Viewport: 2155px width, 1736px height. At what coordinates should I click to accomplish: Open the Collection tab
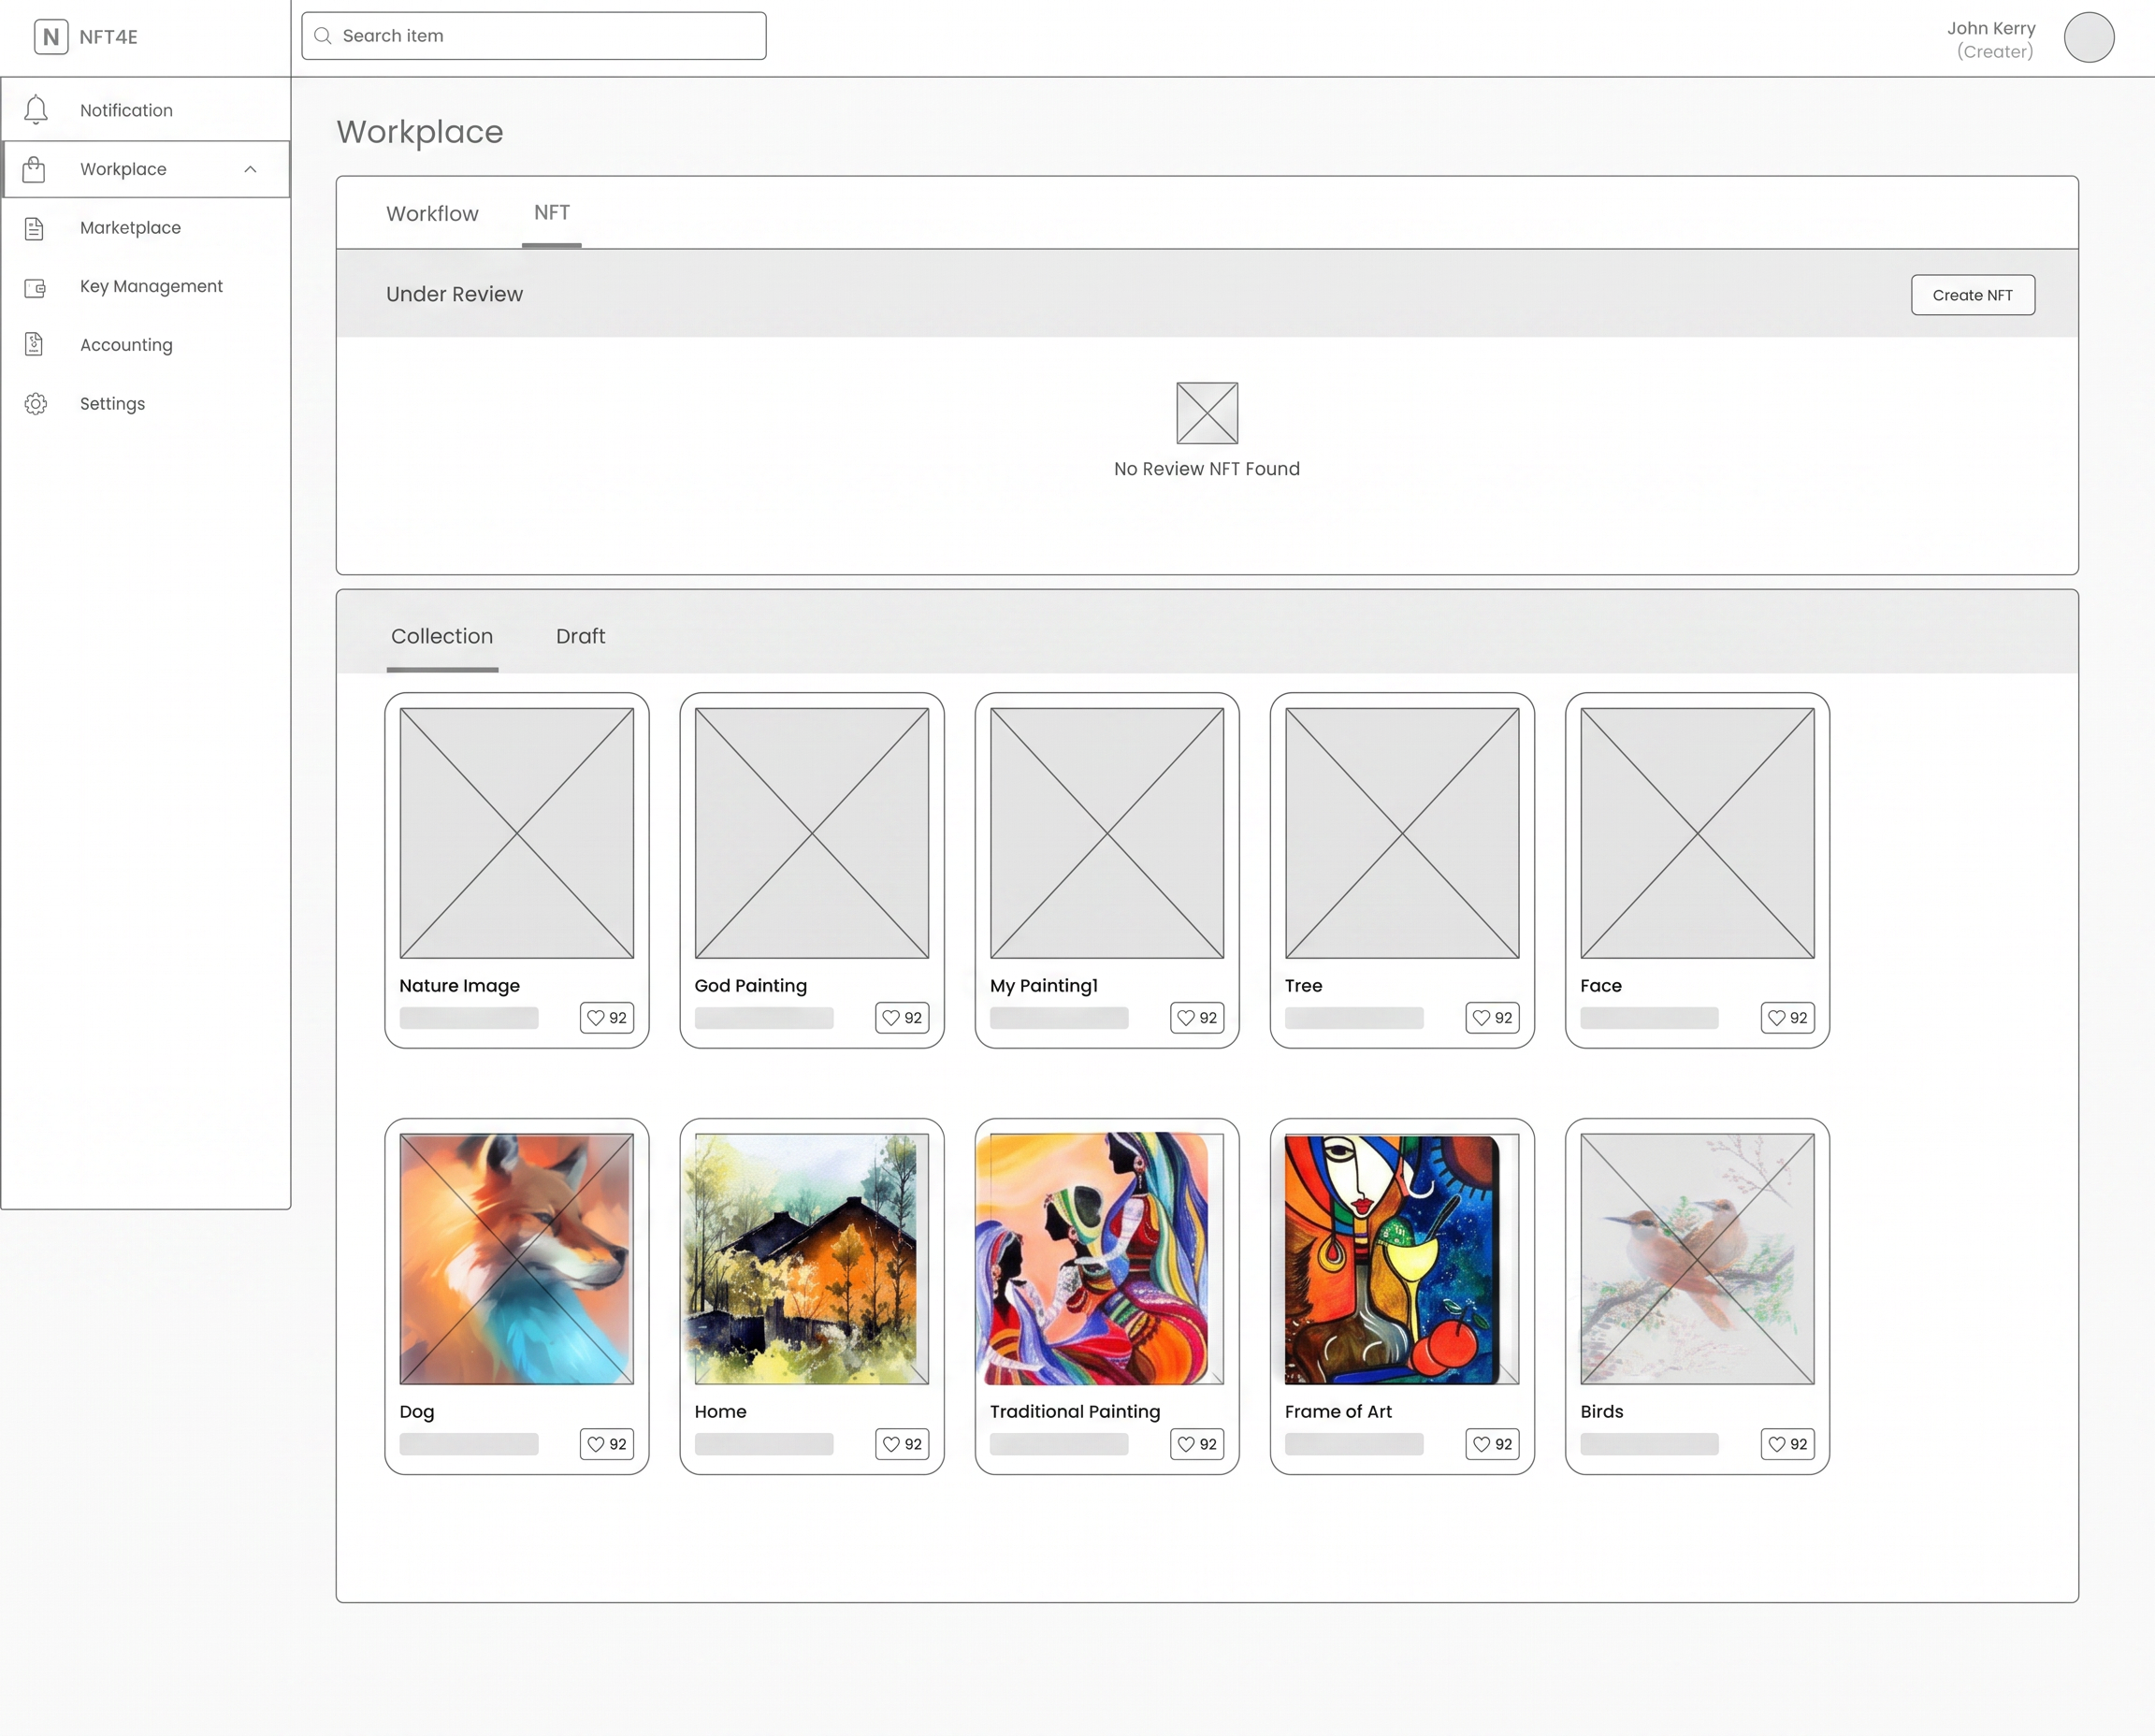point(442,637)
